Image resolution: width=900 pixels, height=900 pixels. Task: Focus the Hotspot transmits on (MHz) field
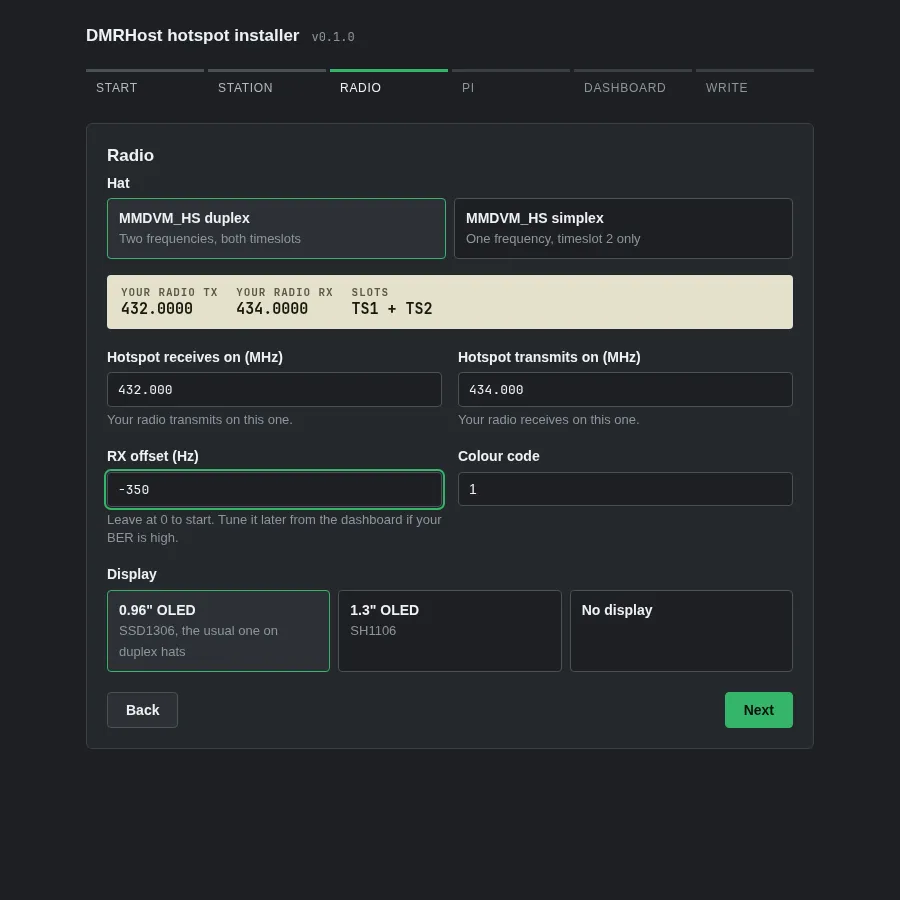click(x=625, y=390)
